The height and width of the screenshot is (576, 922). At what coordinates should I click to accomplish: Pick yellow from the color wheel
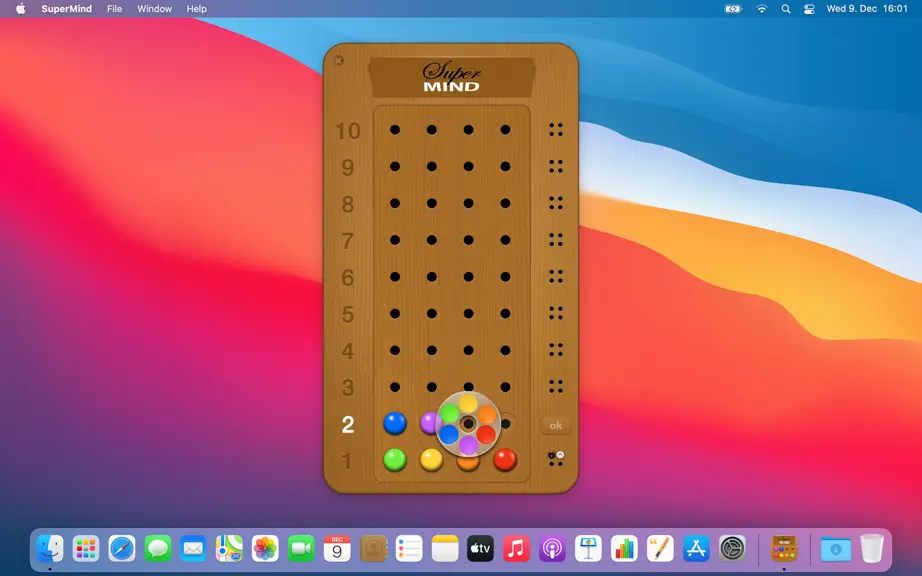468,404
